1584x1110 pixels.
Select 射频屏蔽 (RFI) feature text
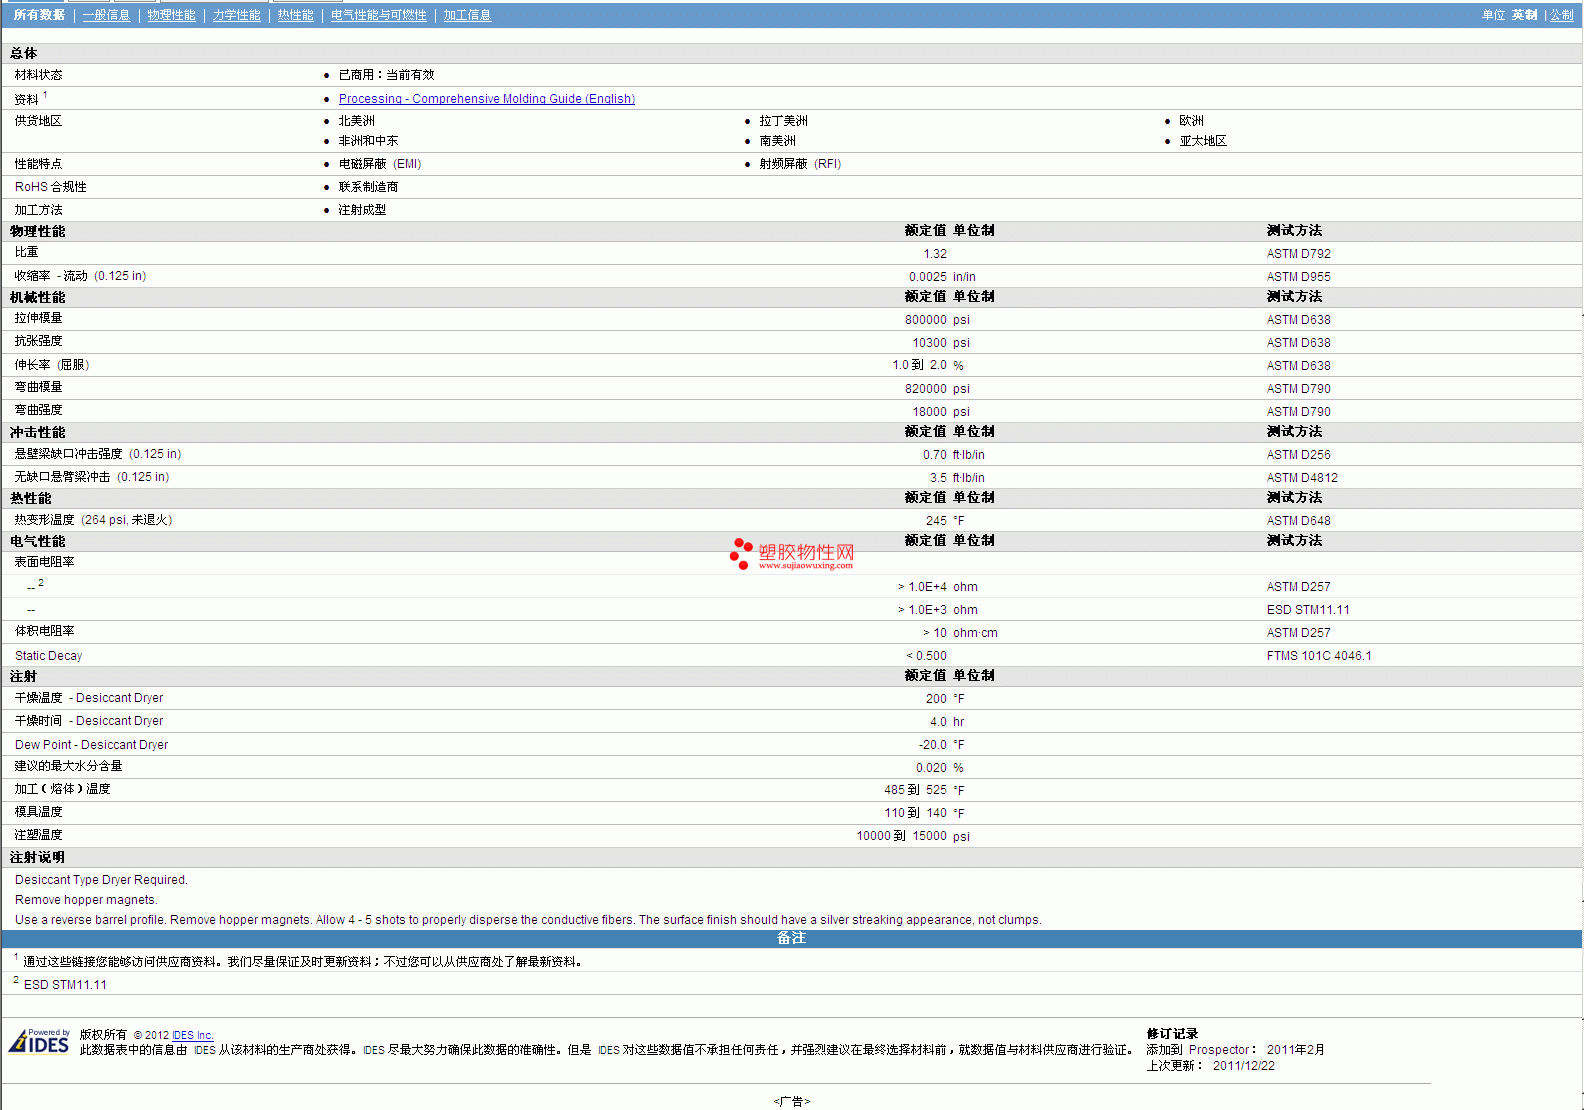(800, 164)
